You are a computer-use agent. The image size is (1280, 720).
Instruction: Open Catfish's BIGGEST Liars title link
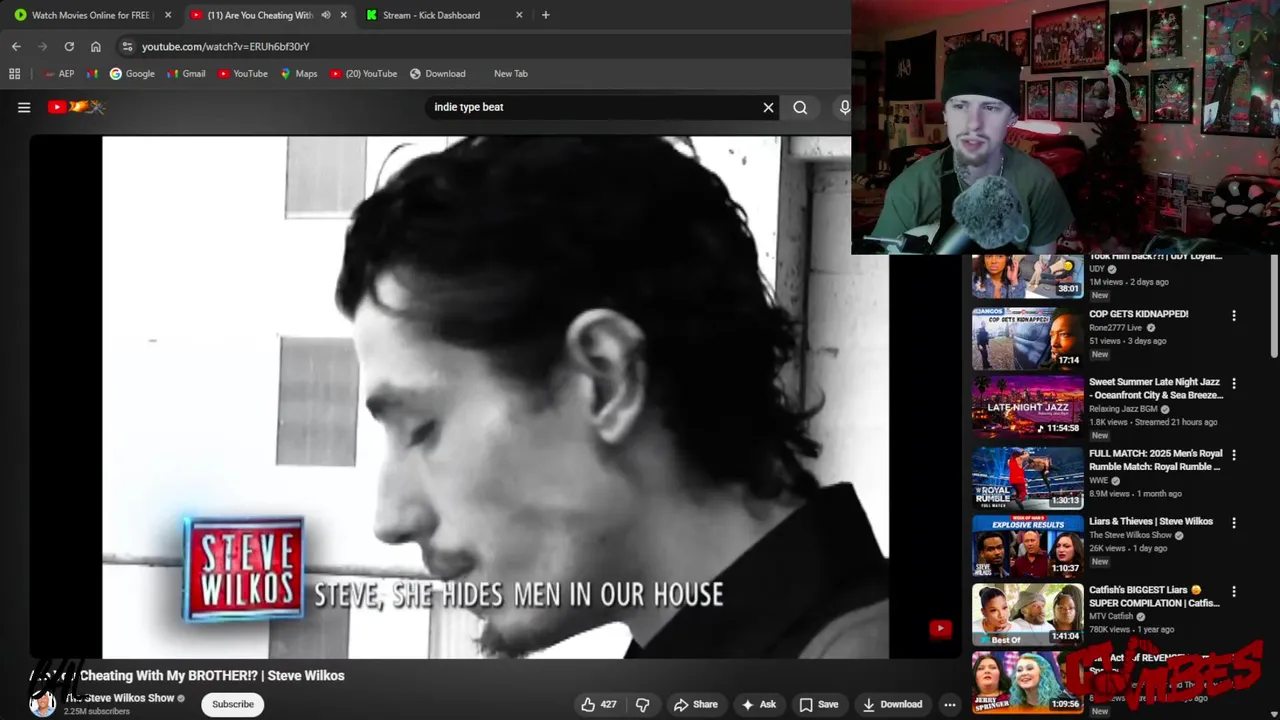1155,596
